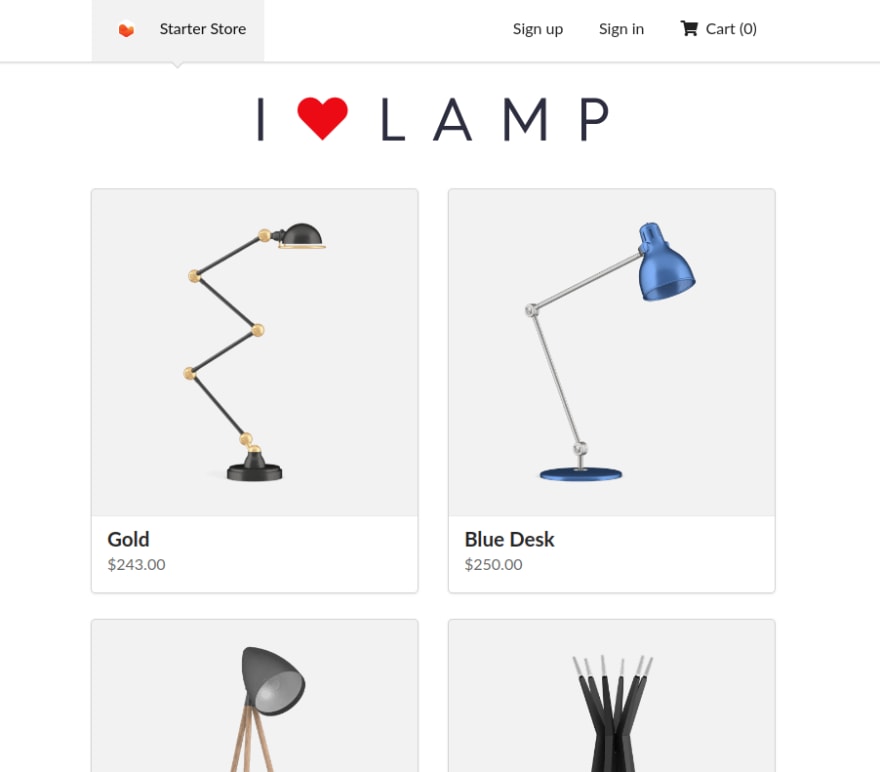Click the orange Starter Store logo icon
The image size is (880, 772).
(x=126, y=29)
